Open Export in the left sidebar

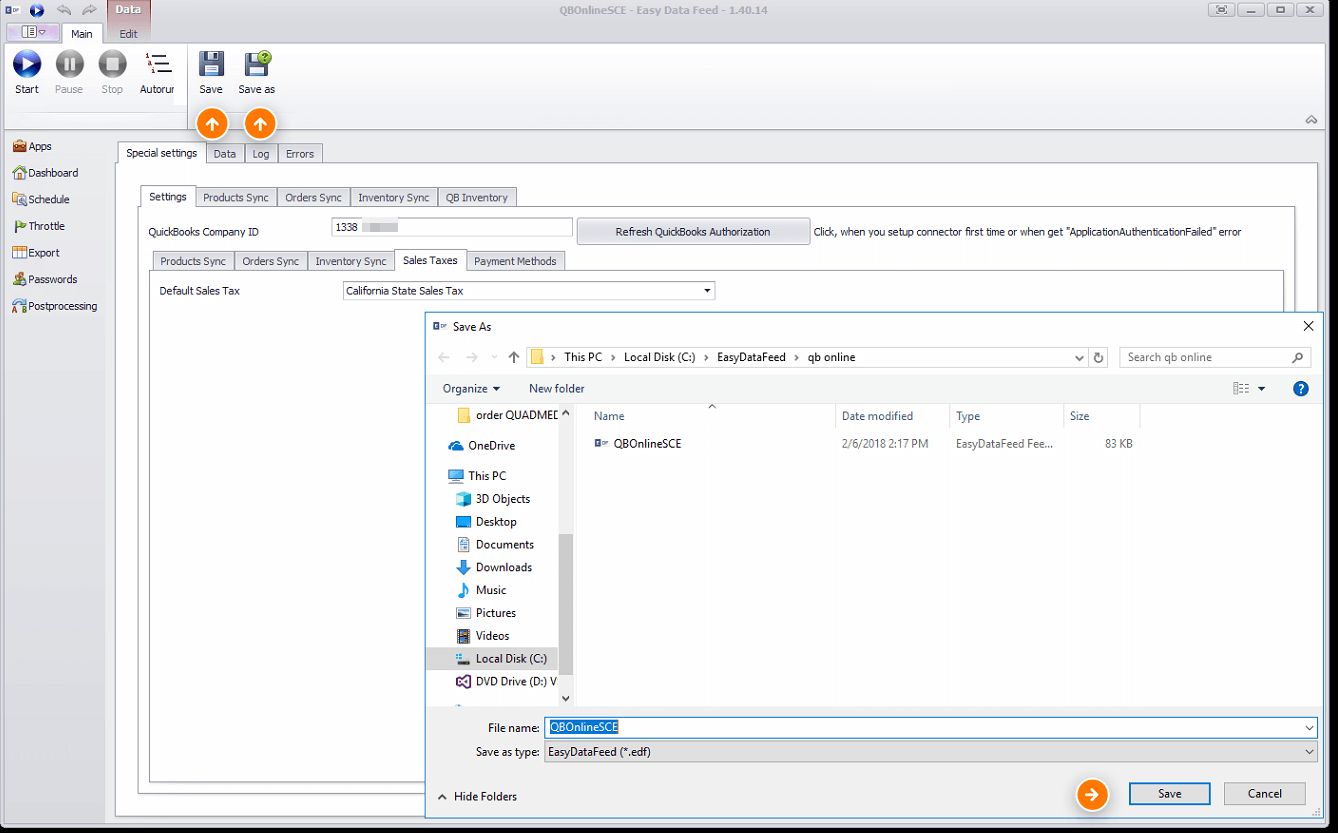pos(36,253)
